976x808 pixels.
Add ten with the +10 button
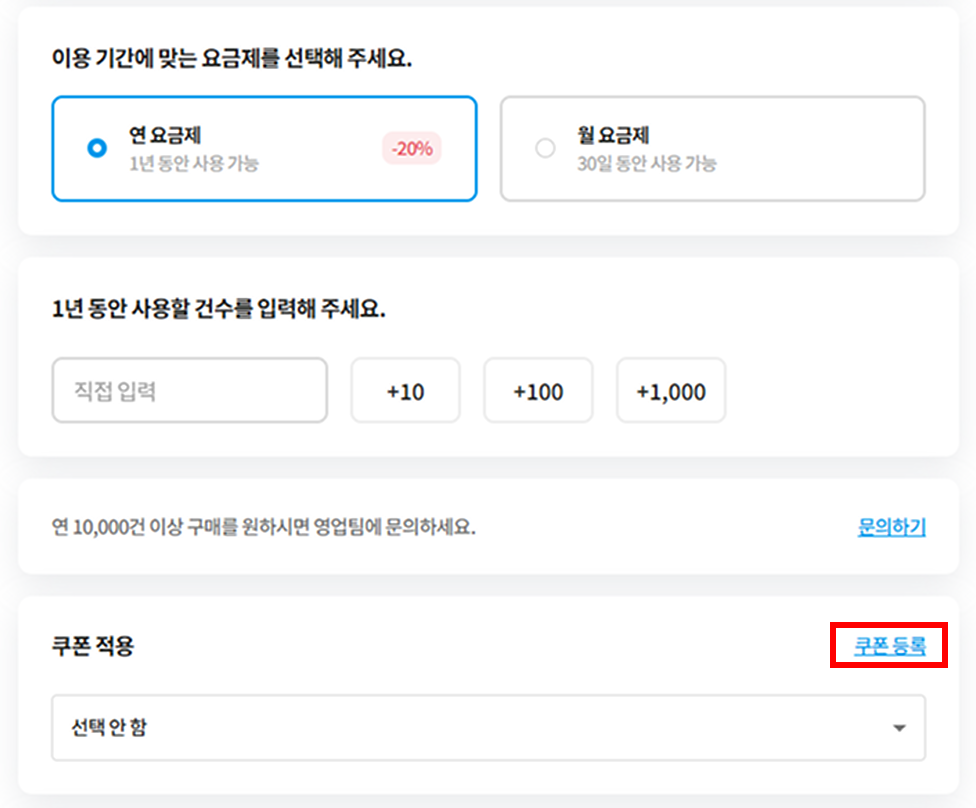point(405,391)
